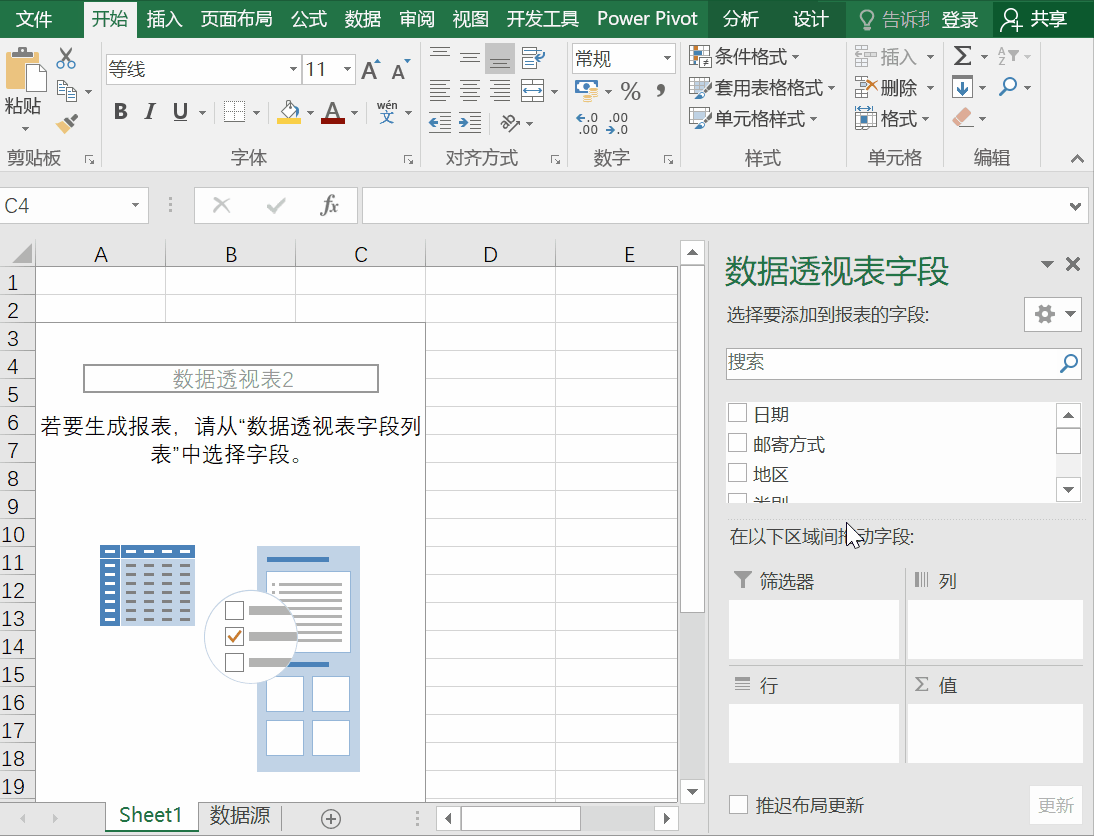Expand the formula bar chevron
Viewport: 1094px width, 836px height.
(1075, 206)
